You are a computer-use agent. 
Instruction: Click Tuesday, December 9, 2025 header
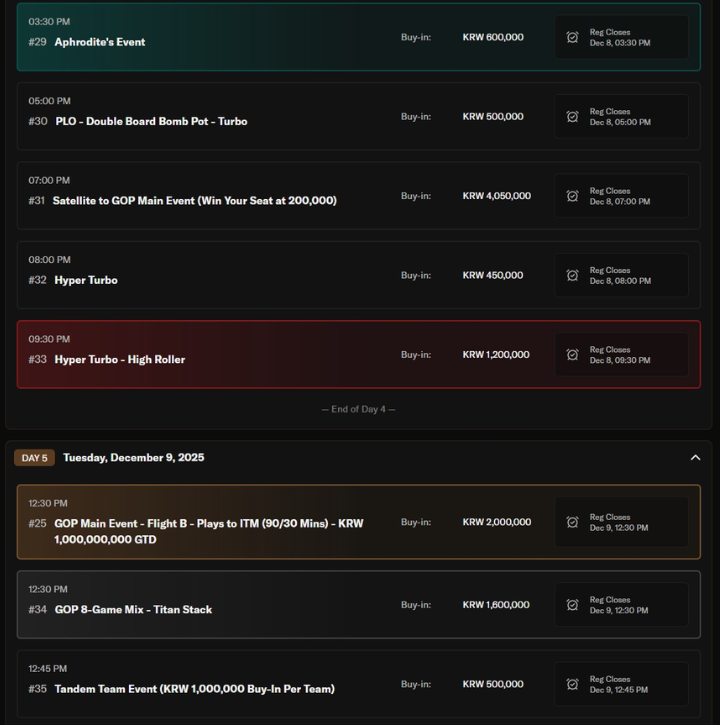click(x=133, y=458)
